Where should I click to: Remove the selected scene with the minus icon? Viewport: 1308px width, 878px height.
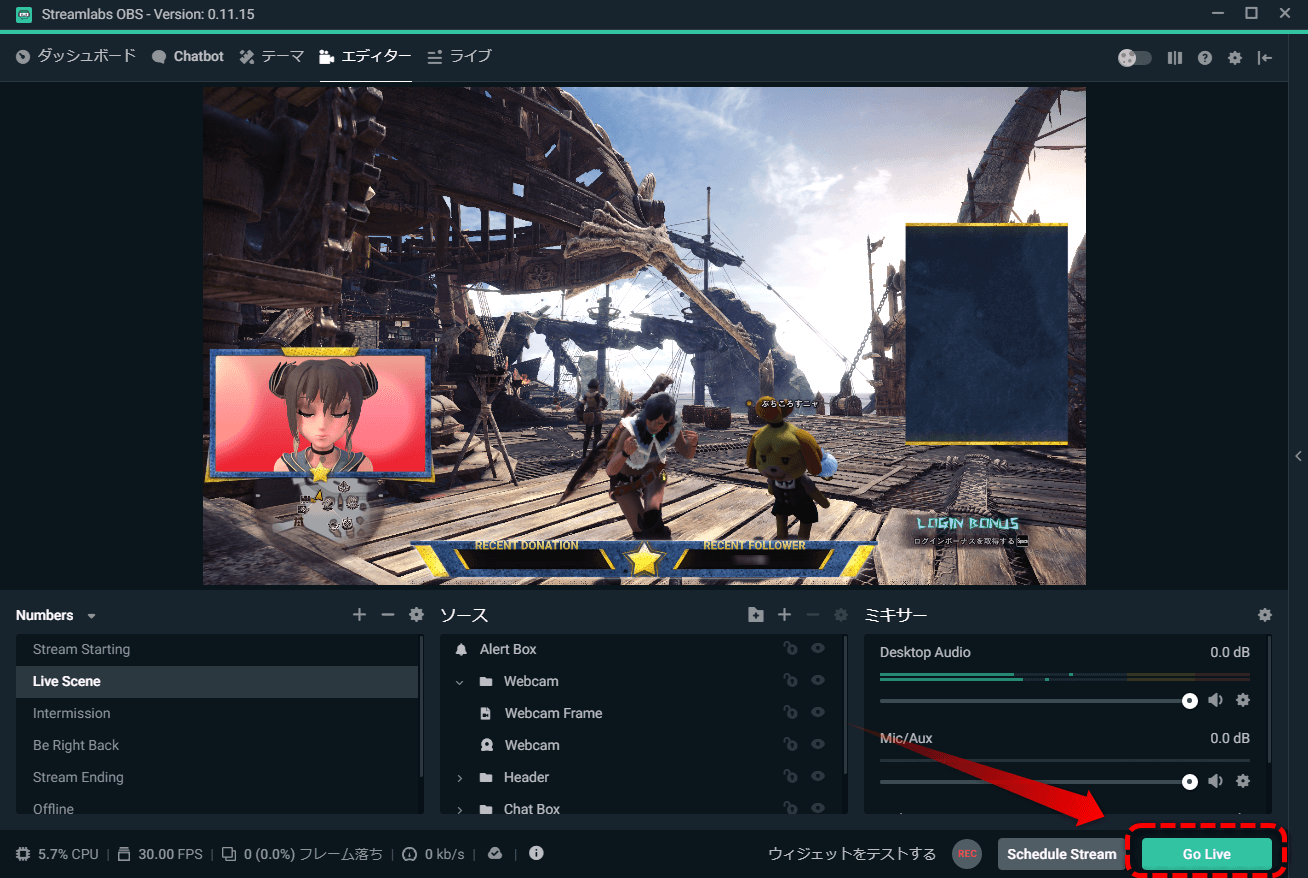388,615
